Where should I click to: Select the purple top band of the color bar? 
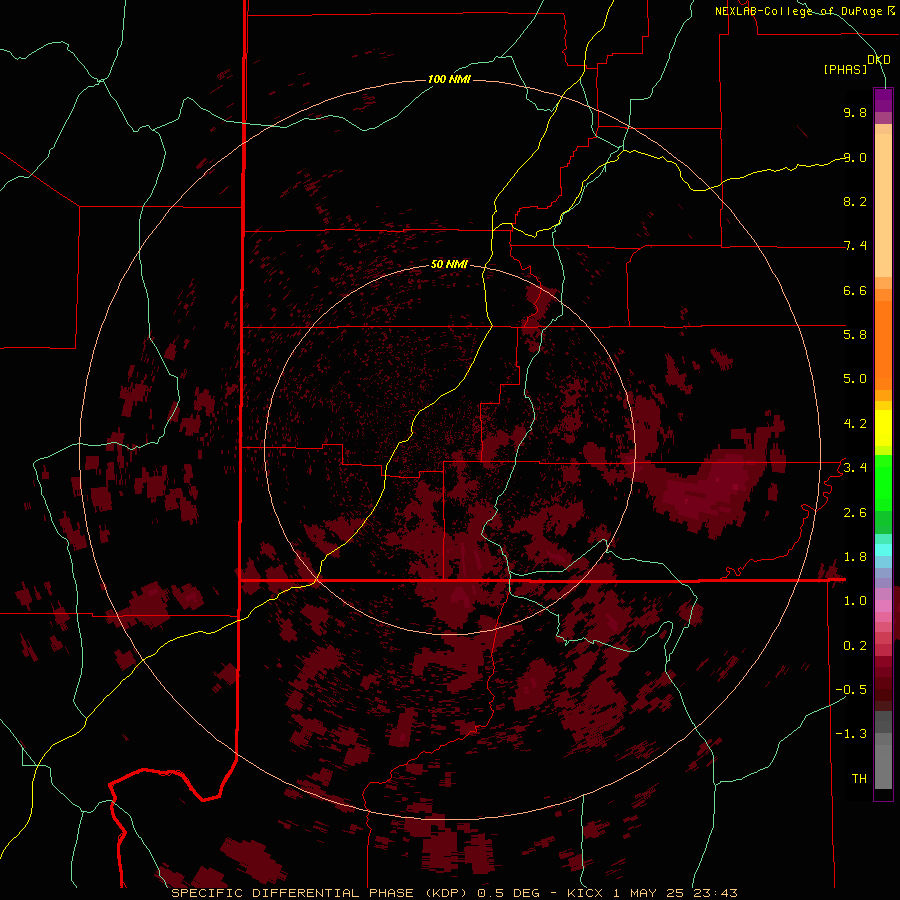pos(883,100)
